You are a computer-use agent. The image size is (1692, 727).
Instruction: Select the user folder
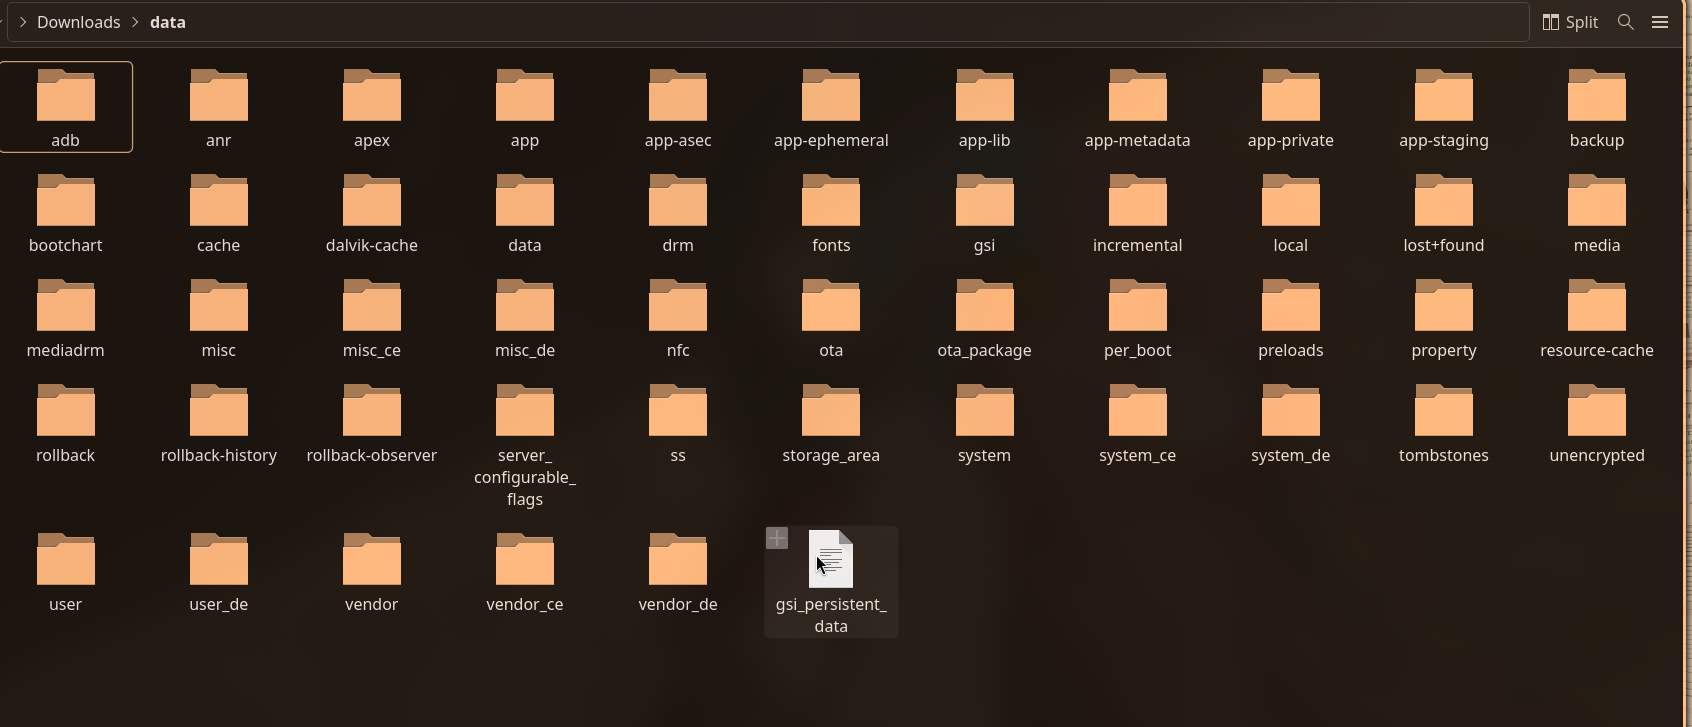click(66, 571)
